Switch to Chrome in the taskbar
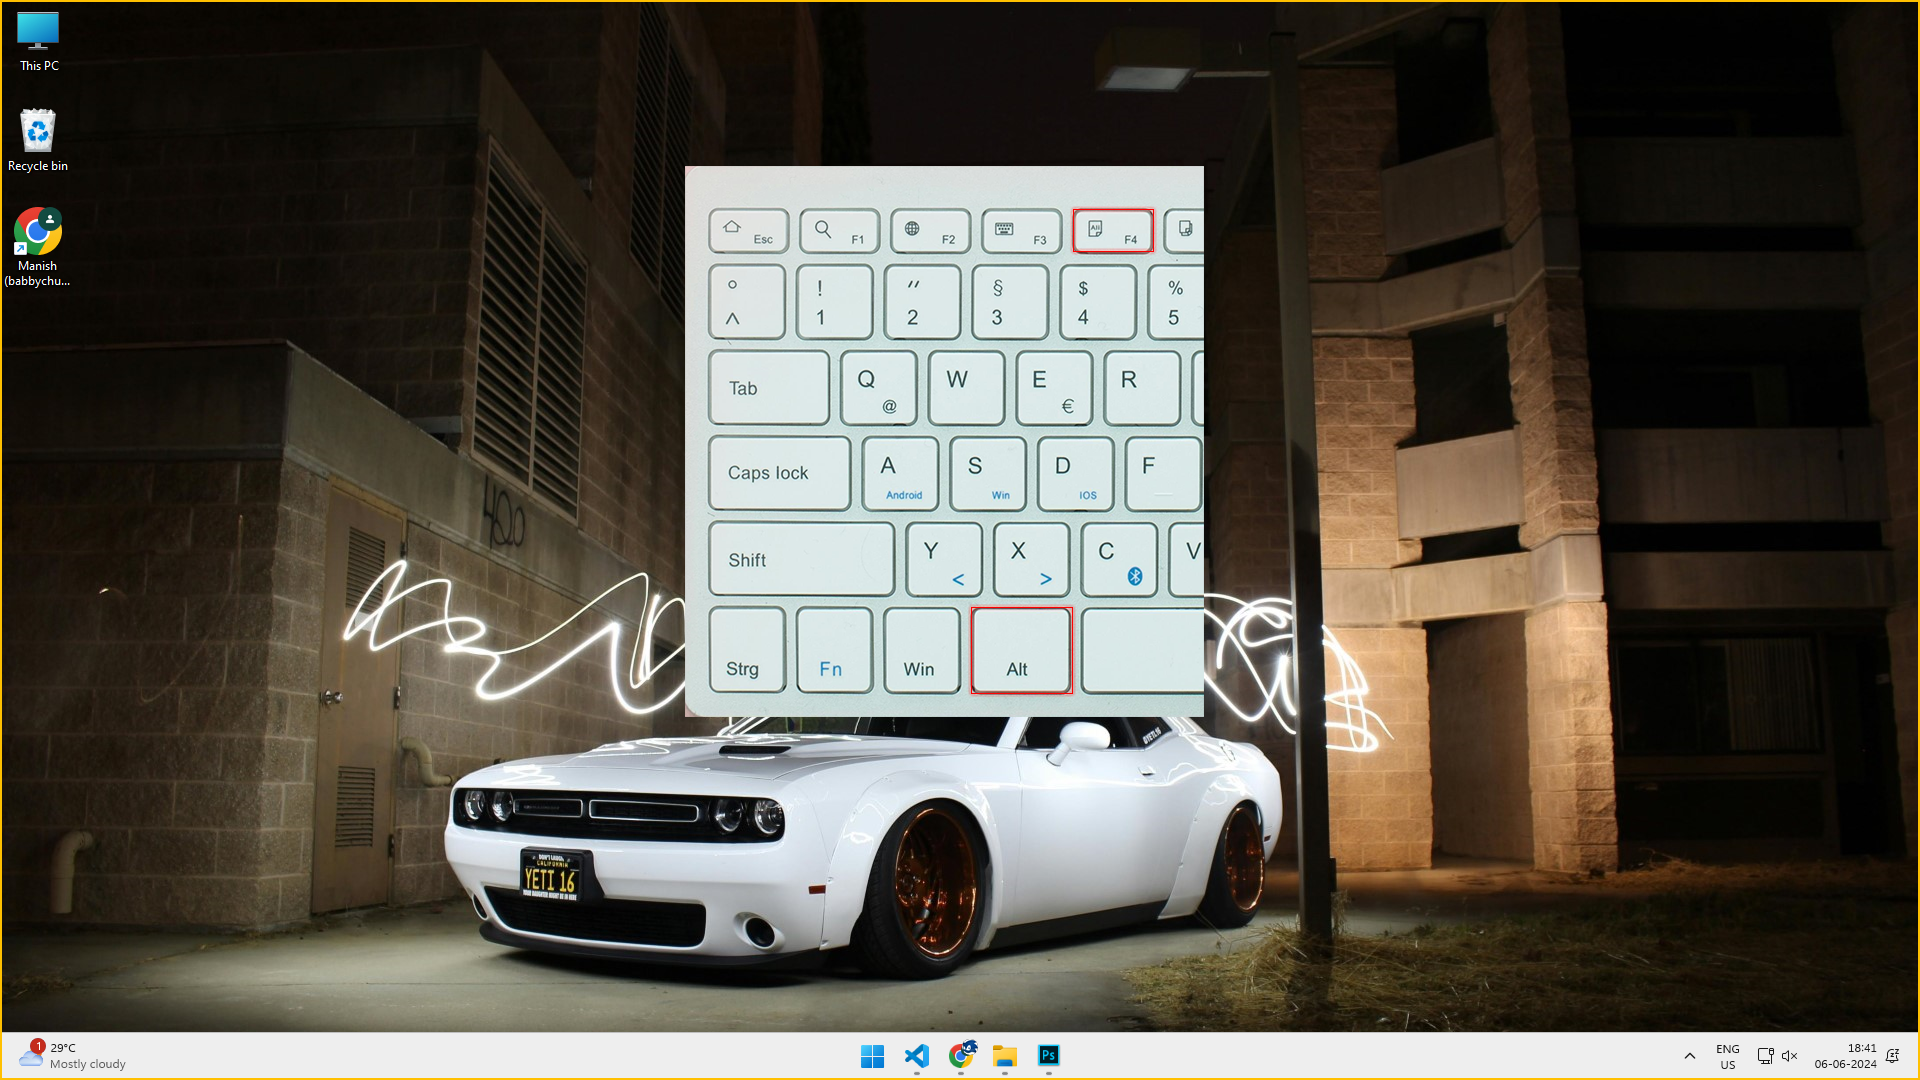Screen dimensions: 1920x1080 [x=961, y=1056]
